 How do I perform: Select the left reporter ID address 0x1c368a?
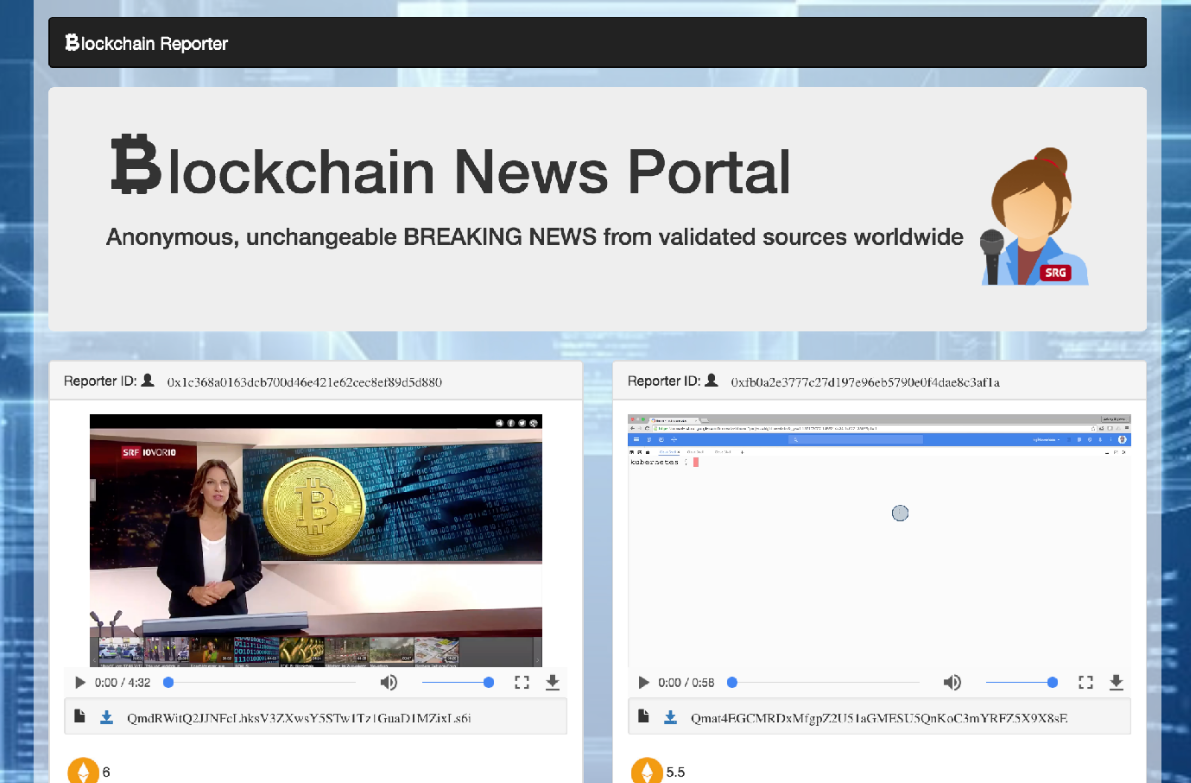tap(304, 382)
